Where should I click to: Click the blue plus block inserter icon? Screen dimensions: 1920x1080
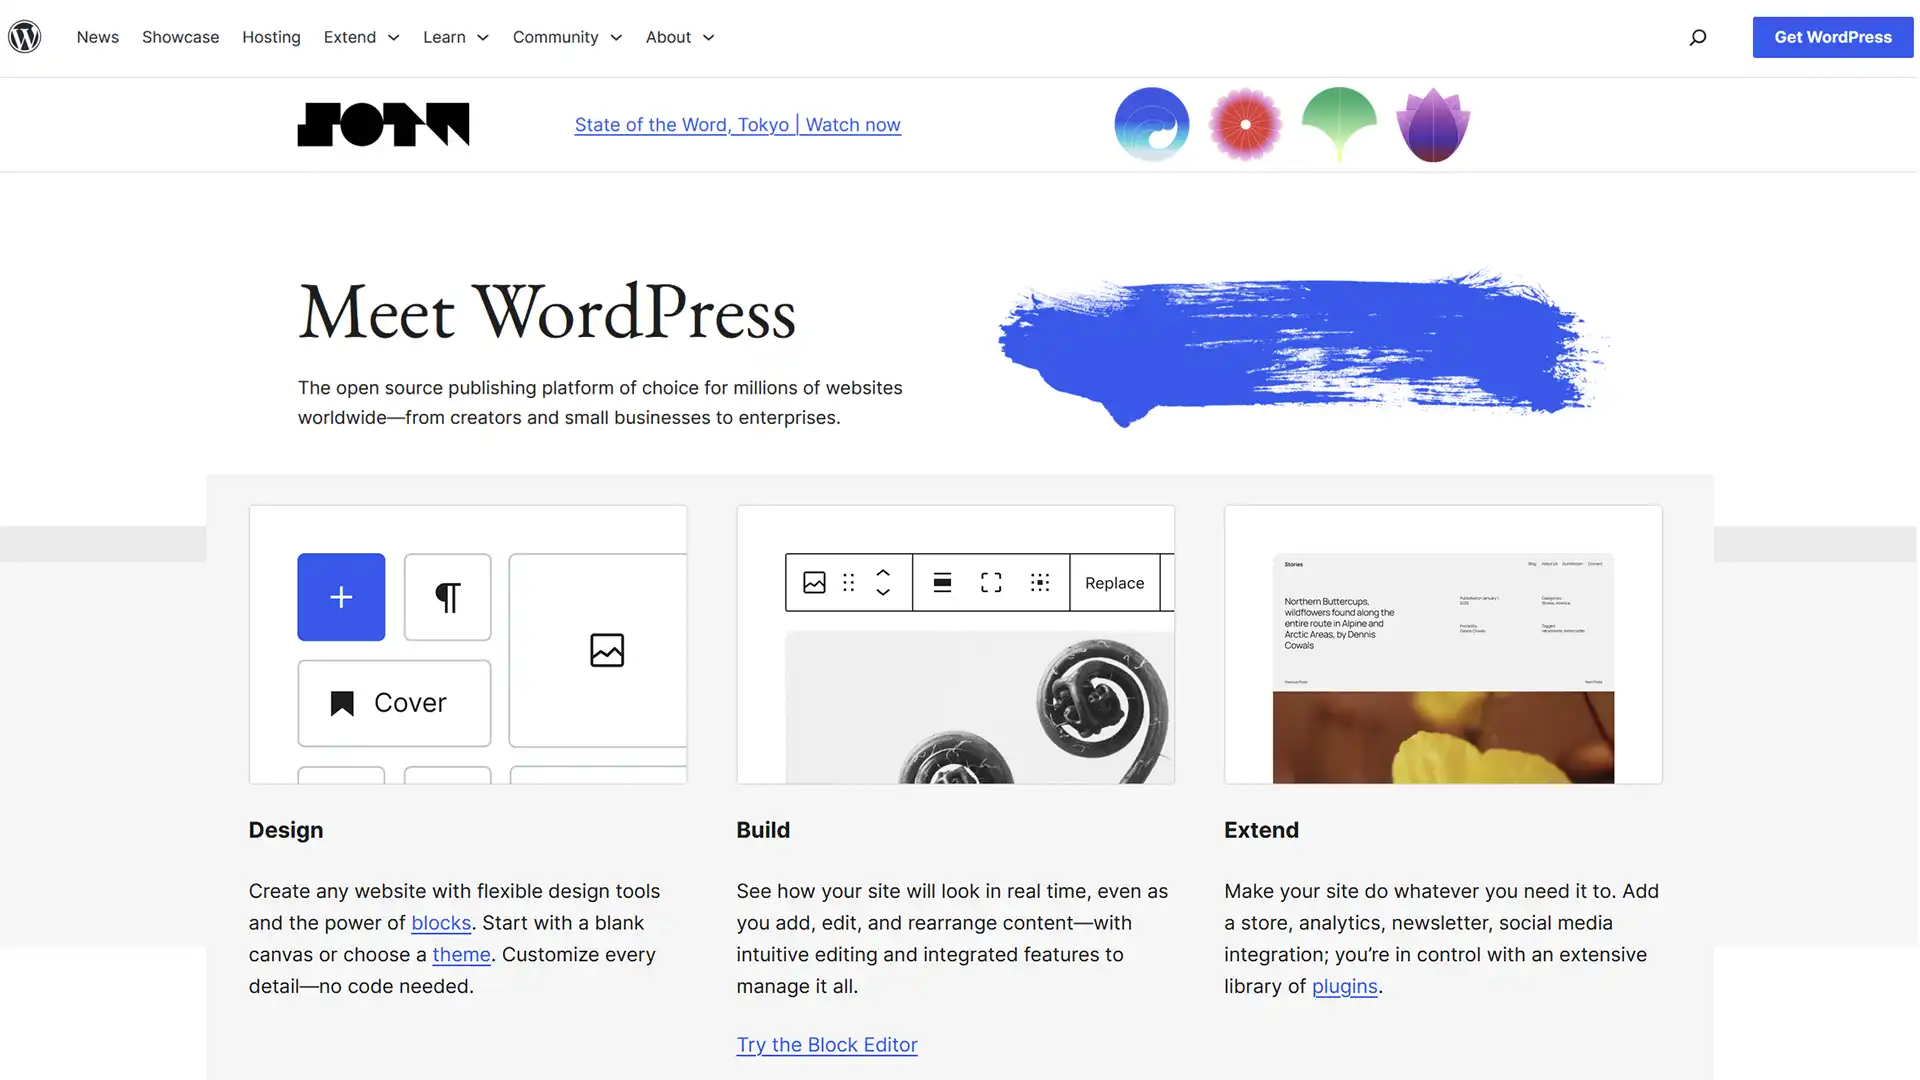click(x=341, y=597)
